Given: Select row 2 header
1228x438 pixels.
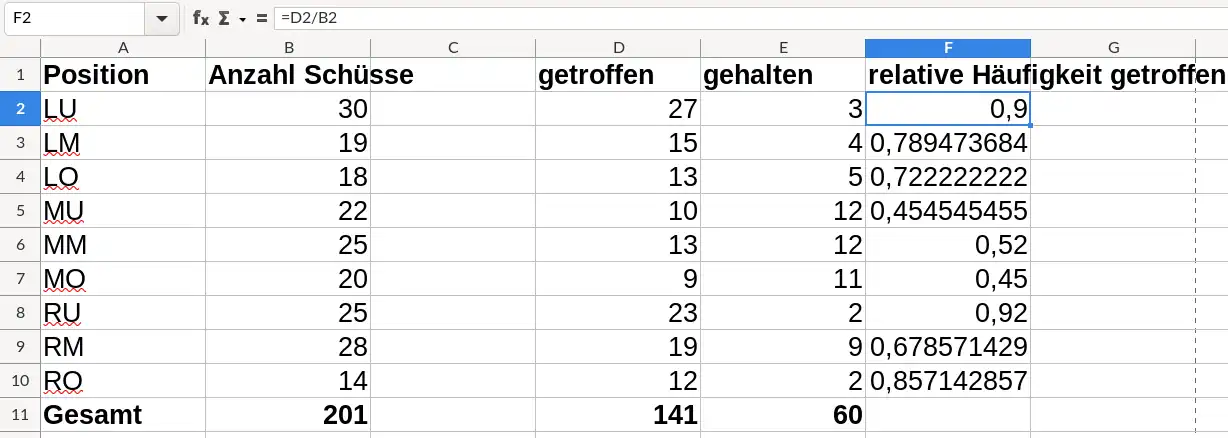Looking at the screenshot, I should coord(20,108).
